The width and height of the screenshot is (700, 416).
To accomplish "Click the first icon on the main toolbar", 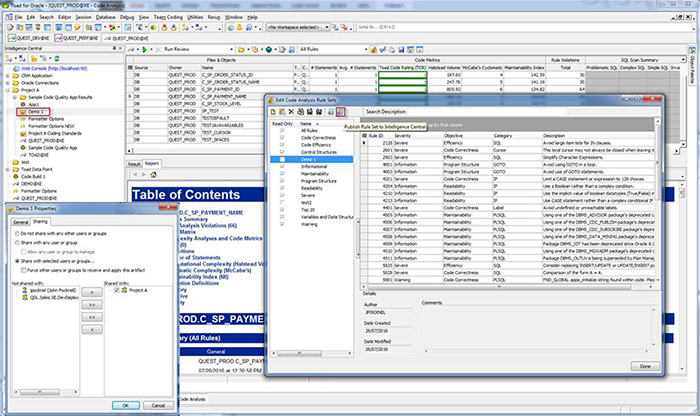I will click(10, 28).
